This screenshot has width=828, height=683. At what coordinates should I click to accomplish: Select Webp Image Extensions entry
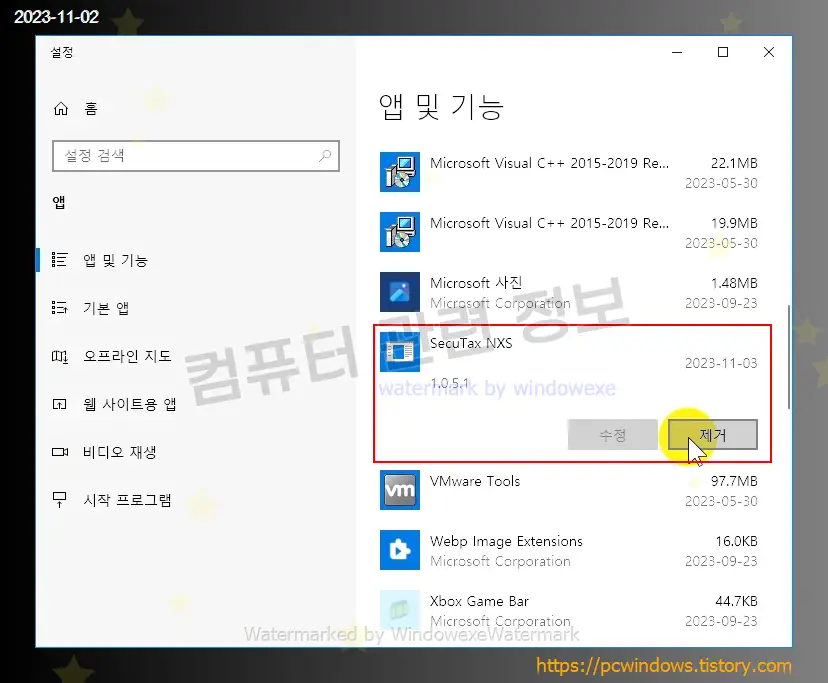pyautogui.click(x=569, y=550)
